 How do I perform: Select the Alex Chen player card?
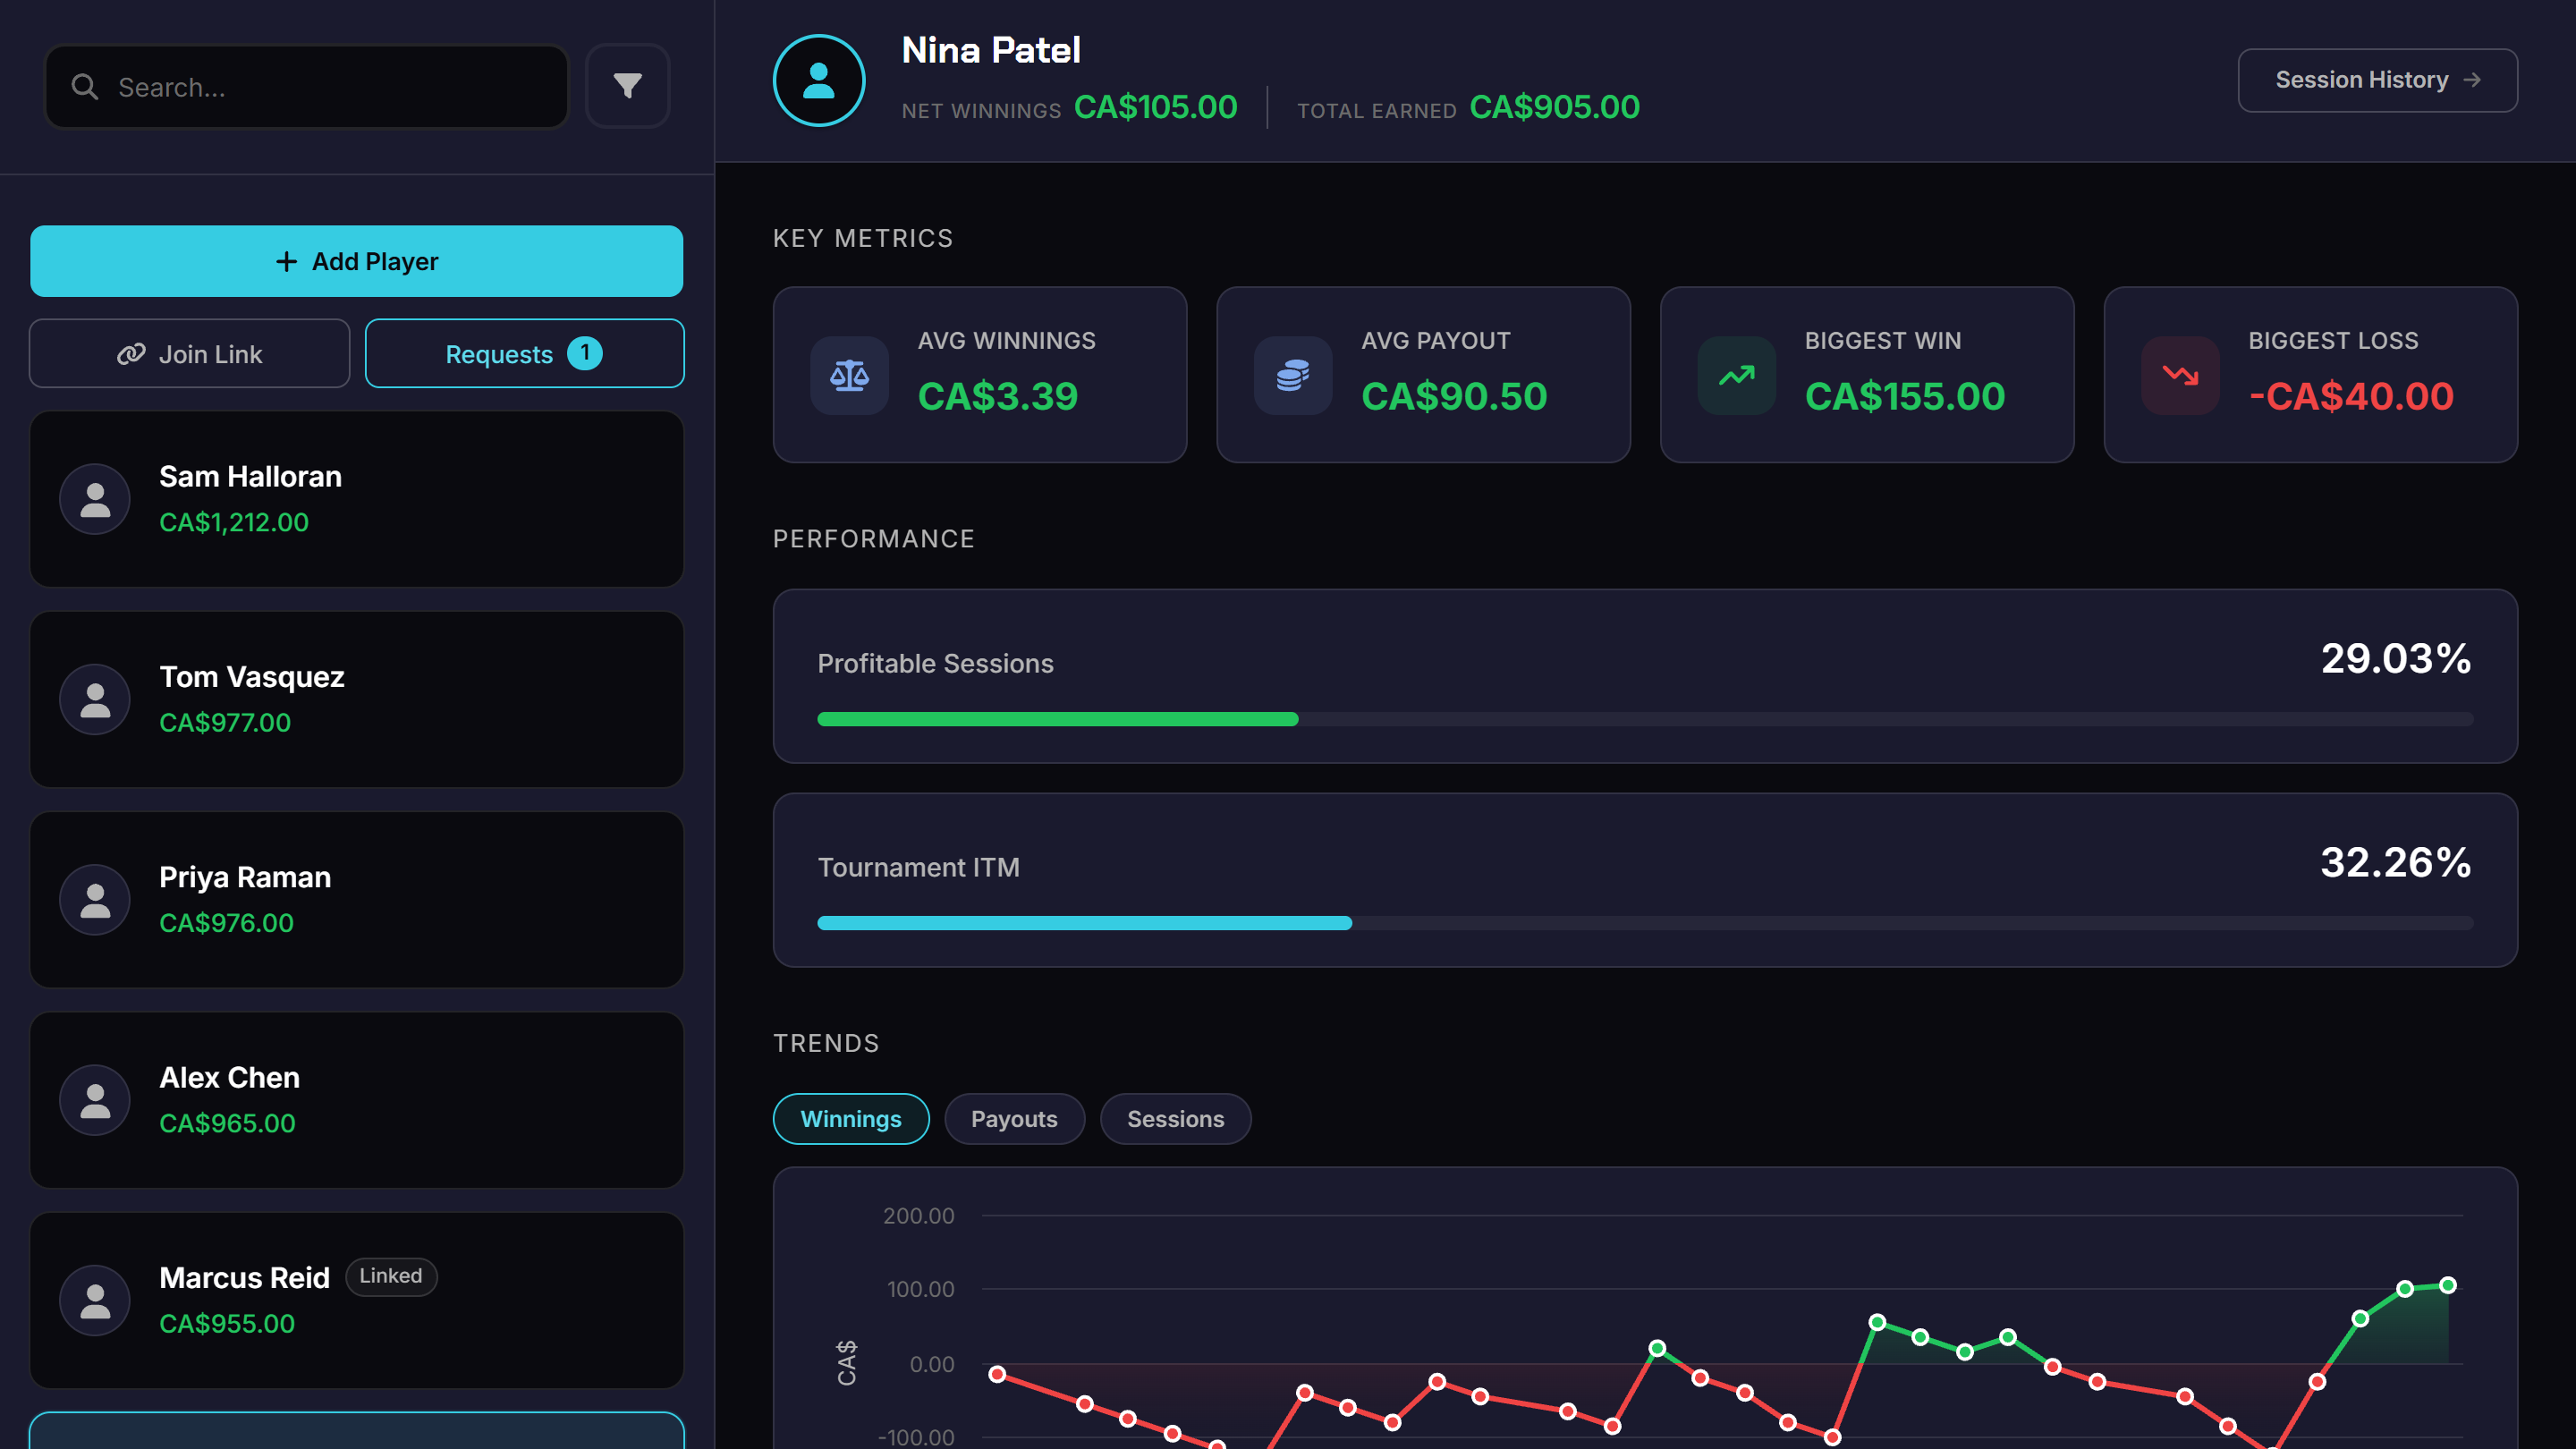click(x=357, y=1100)
